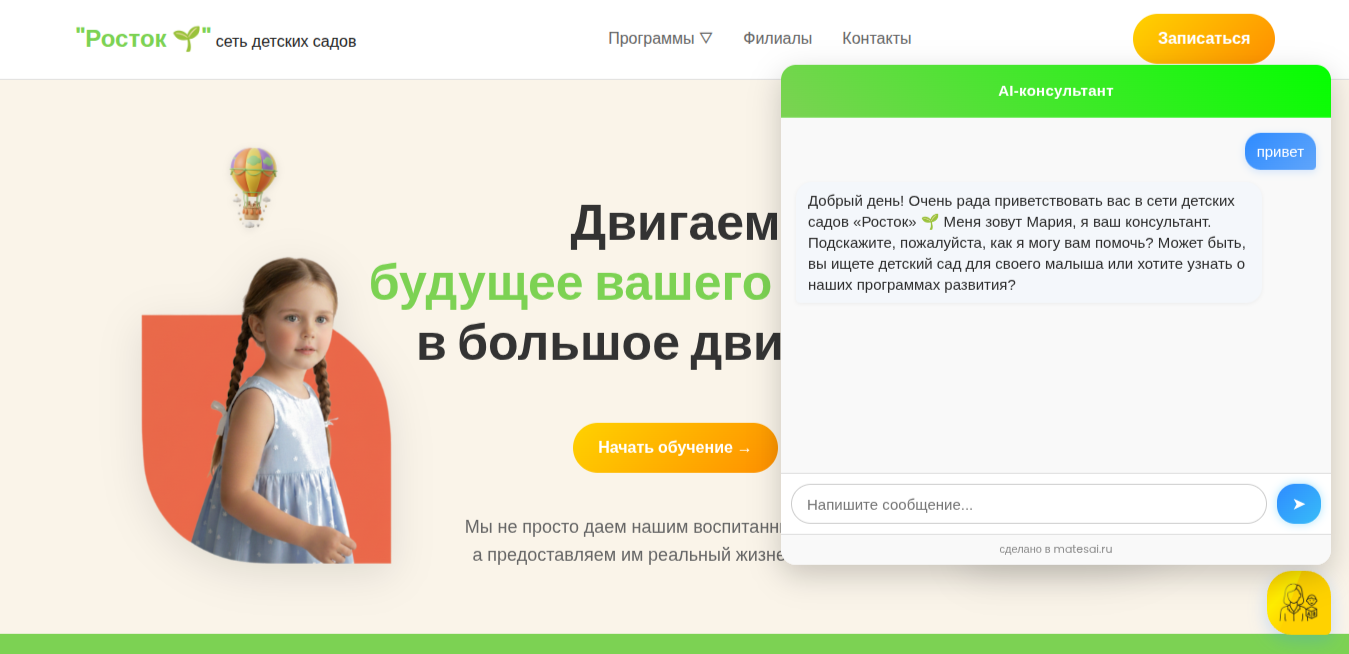Screen dimensions: 1349x654
Task: Open the Контакты navigation item
Action: (x=877, y=38)
